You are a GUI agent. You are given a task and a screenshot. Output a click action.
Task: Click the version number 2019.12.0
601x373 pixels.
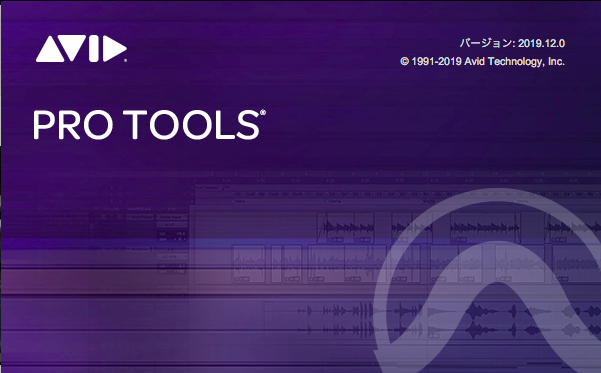pos(541,43)
